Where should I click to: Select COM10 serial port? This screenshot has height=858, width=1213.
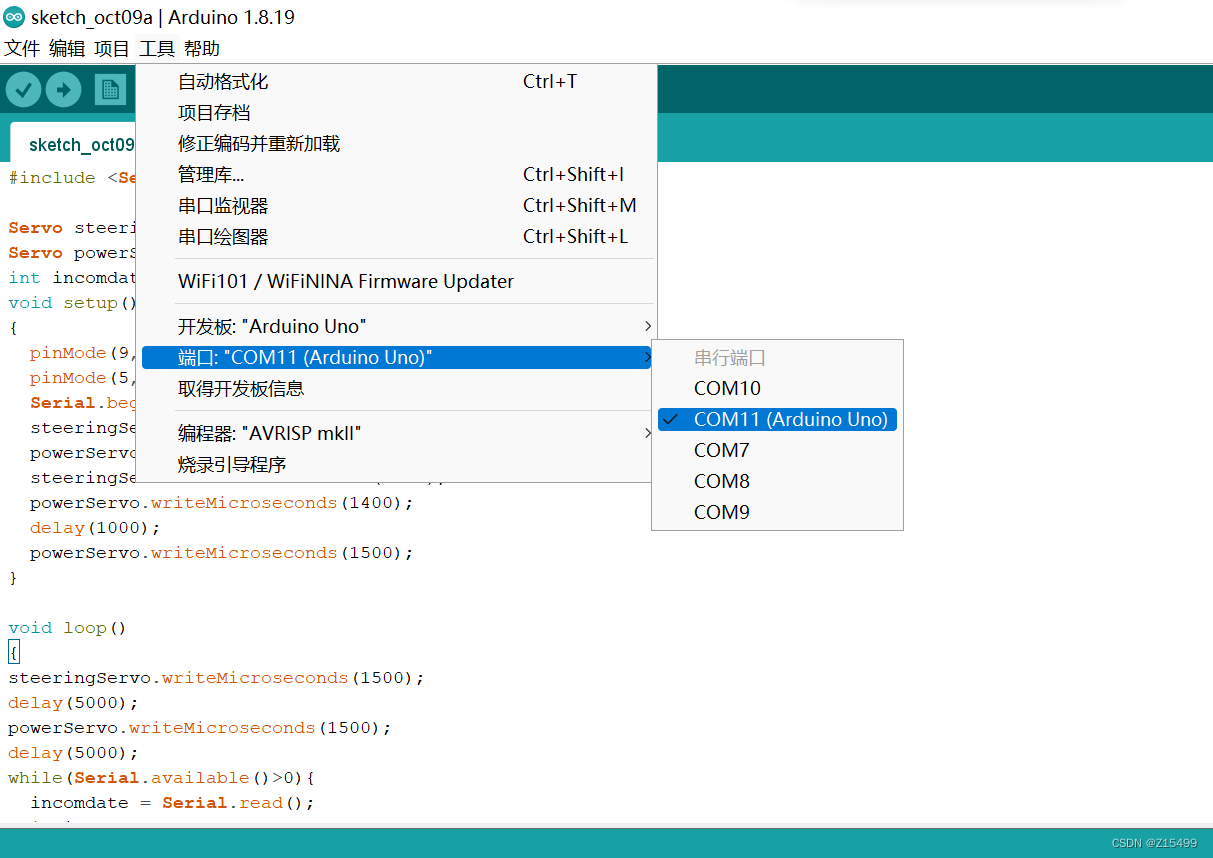click(x=777, y=388)
